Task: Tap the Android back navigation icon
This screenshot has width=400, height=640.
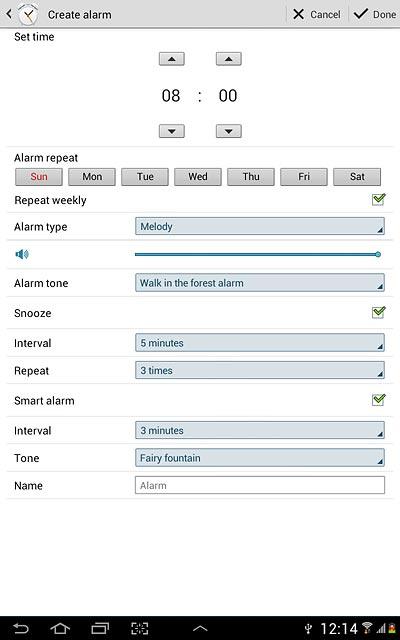Action: [x=21, y=628]
